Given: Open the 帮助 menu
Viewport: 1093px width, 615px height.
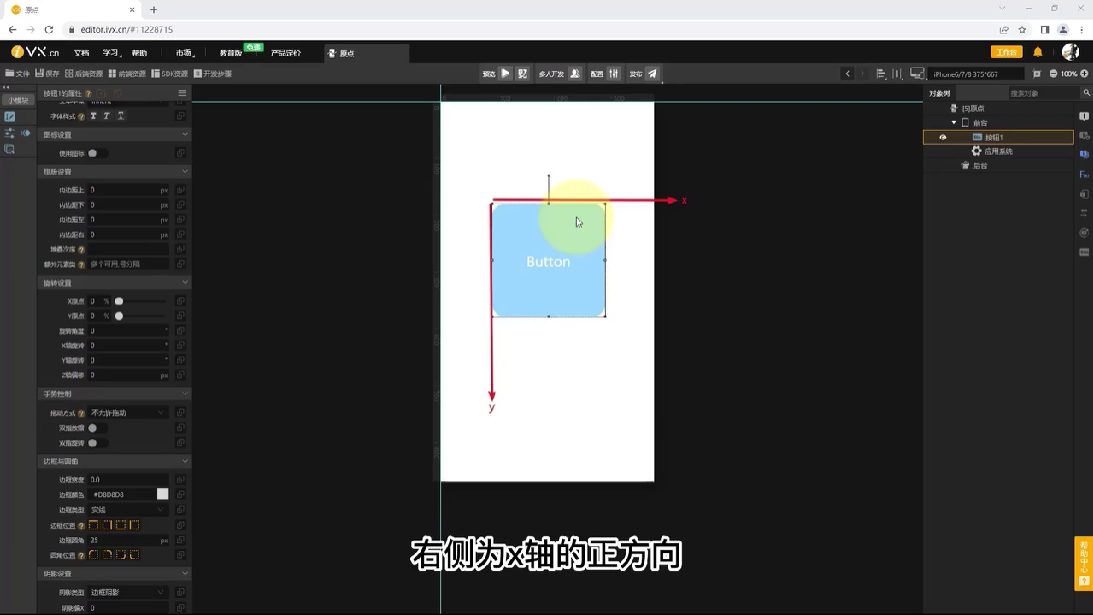Looking at the screenshot, I should click(139, 53).
